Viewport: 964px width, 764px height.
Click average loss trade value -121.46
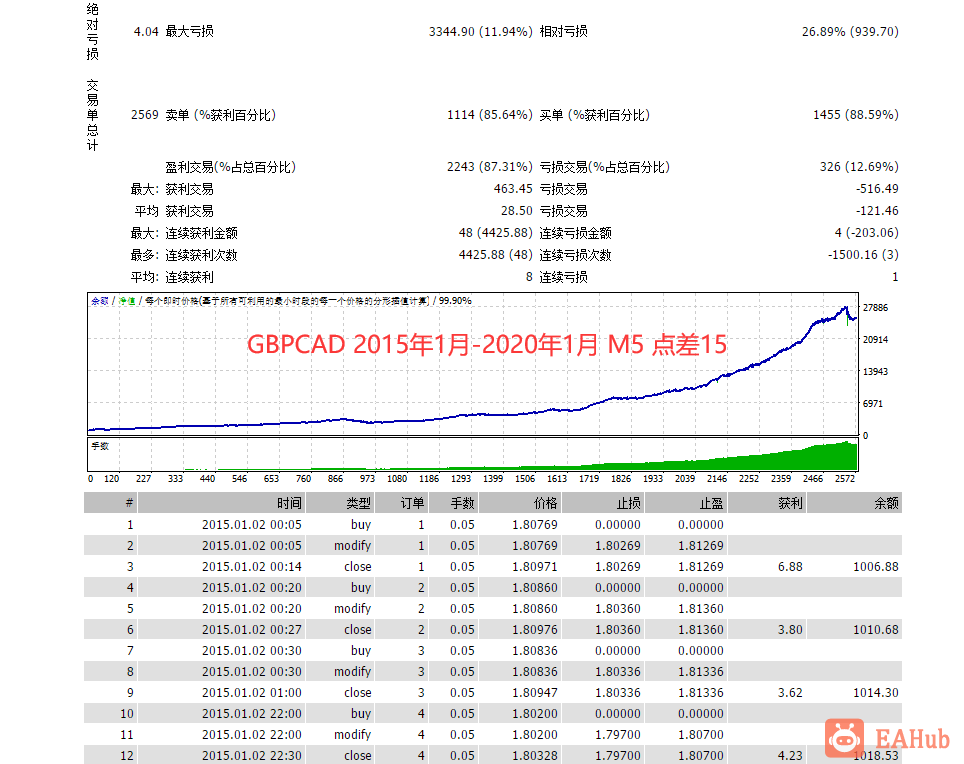[x=877, y=211]
